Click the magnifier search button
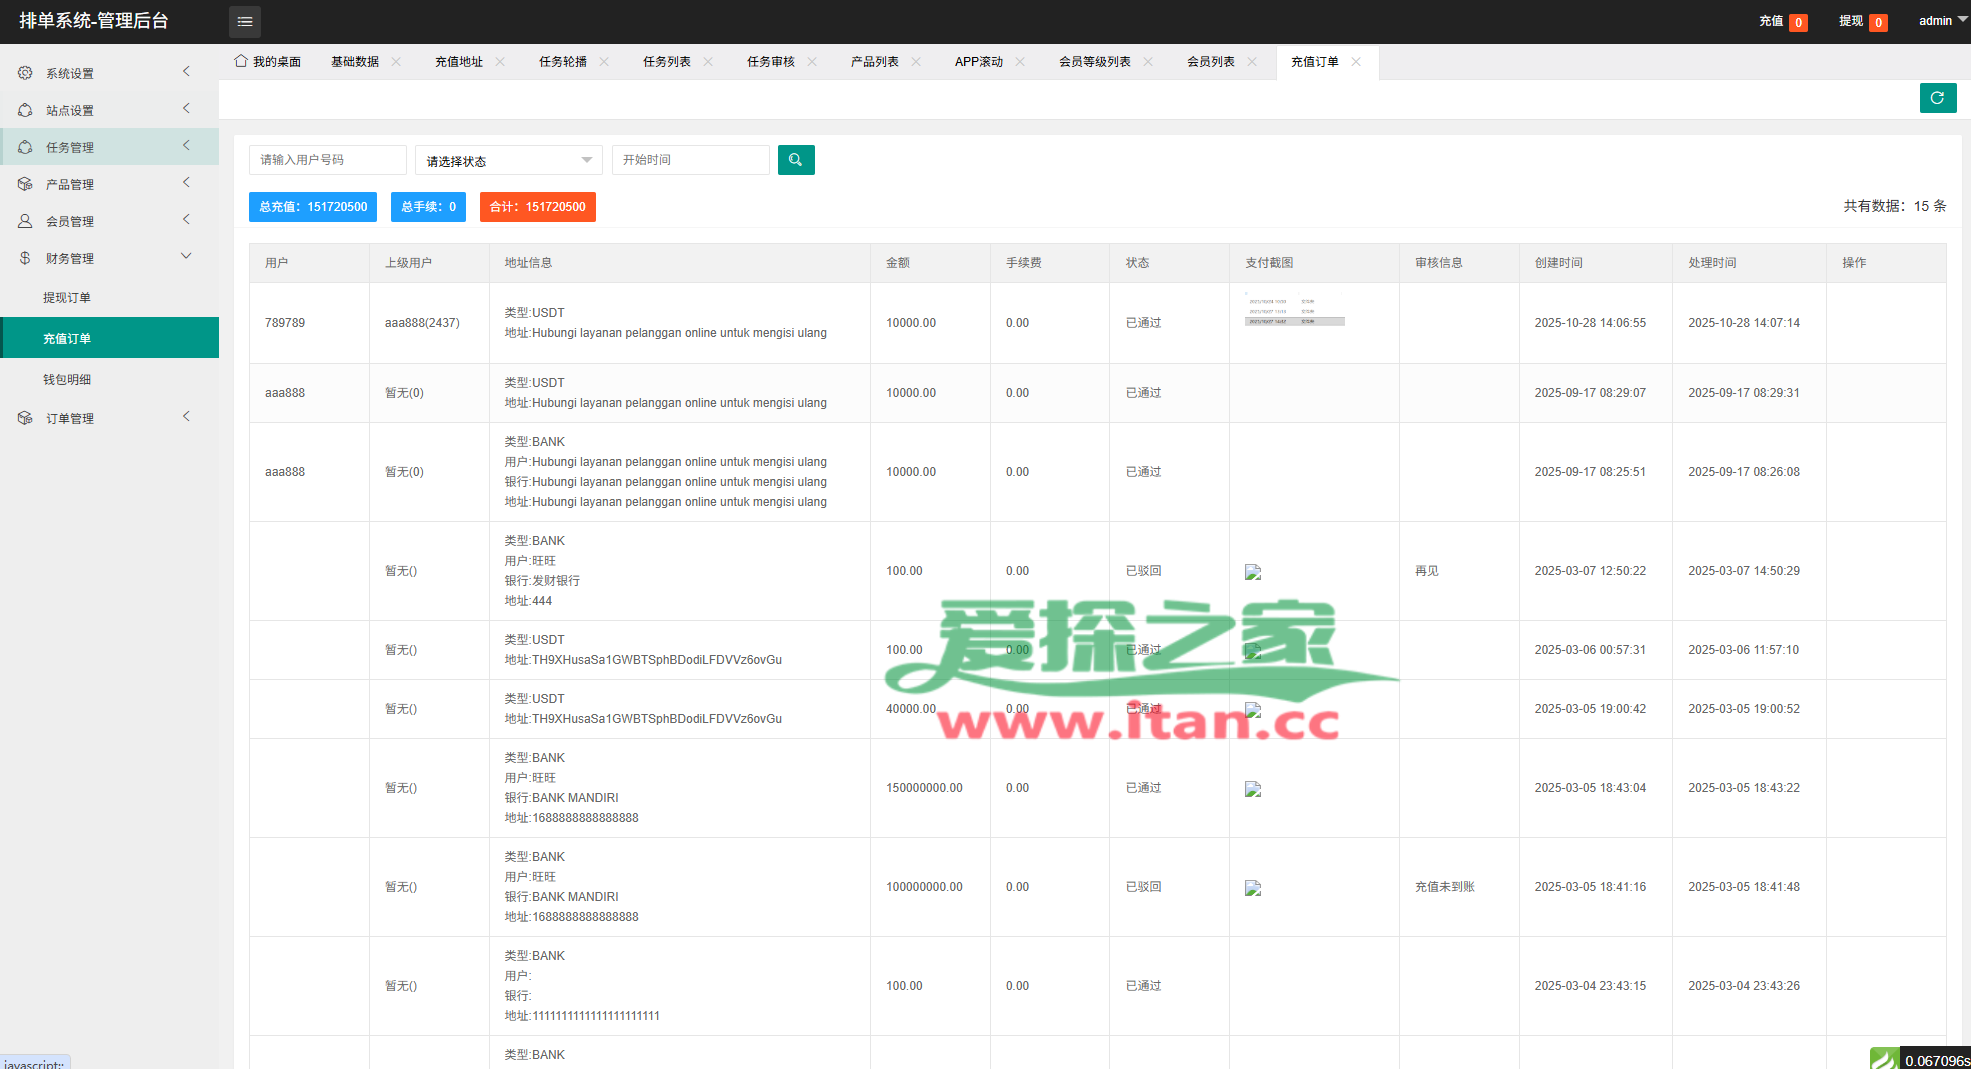Viewport: 1971px width, 1069px height. (795, 160)
